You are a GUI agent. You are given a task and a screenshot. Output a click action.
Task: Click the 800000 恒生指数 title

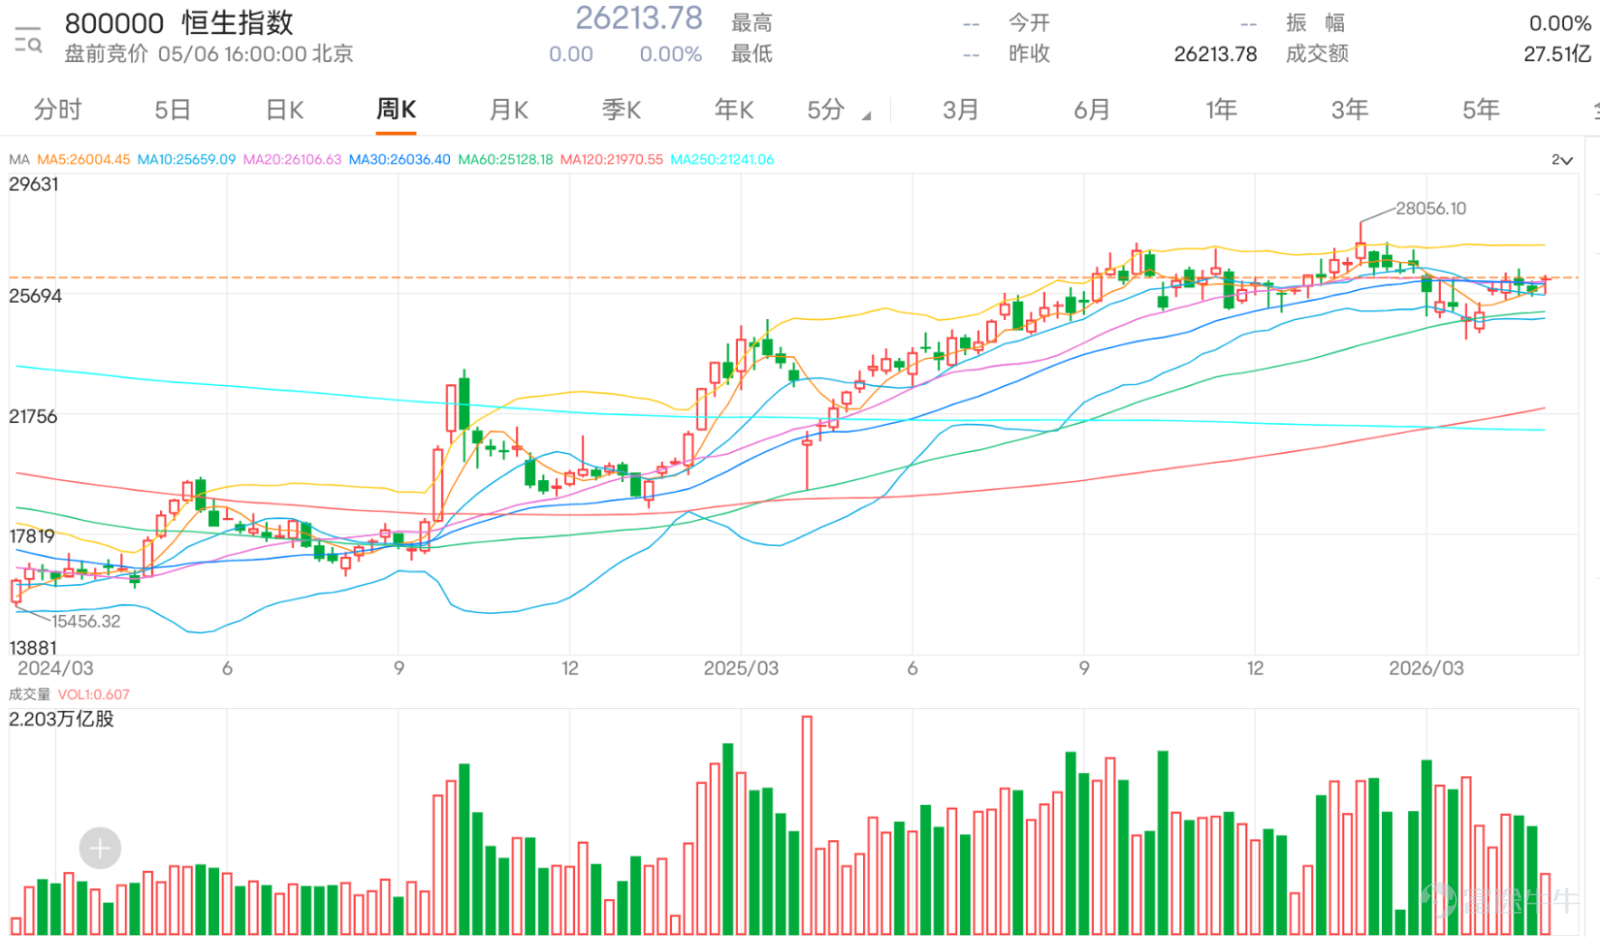179,23
